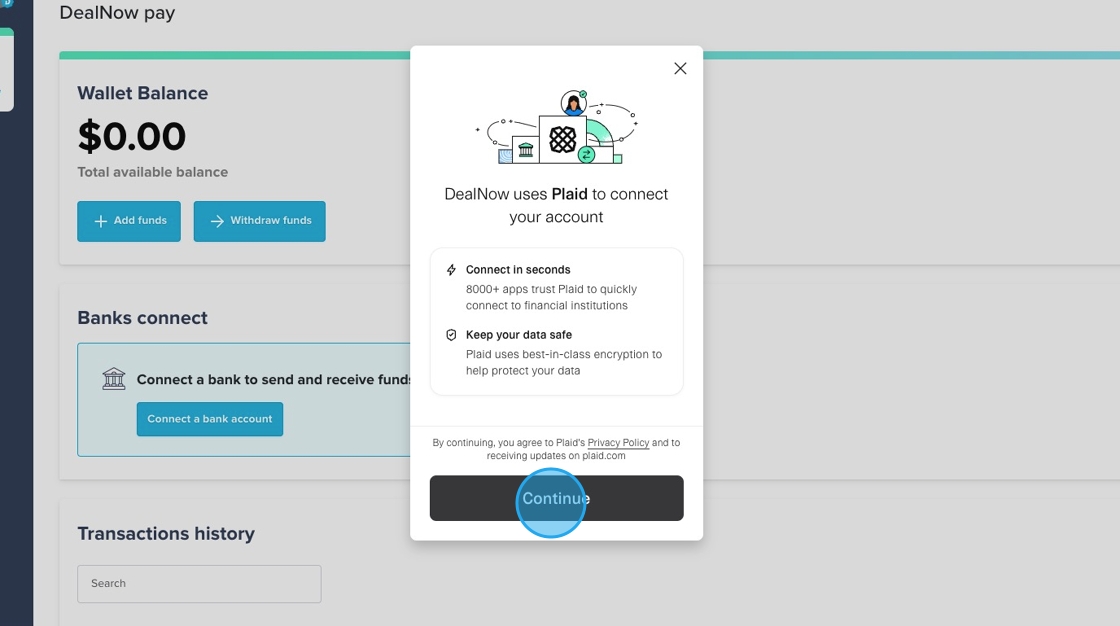Click the Banks connect heading
Viewport: 1120px width, 626px height.
click(x=142, y=318)
